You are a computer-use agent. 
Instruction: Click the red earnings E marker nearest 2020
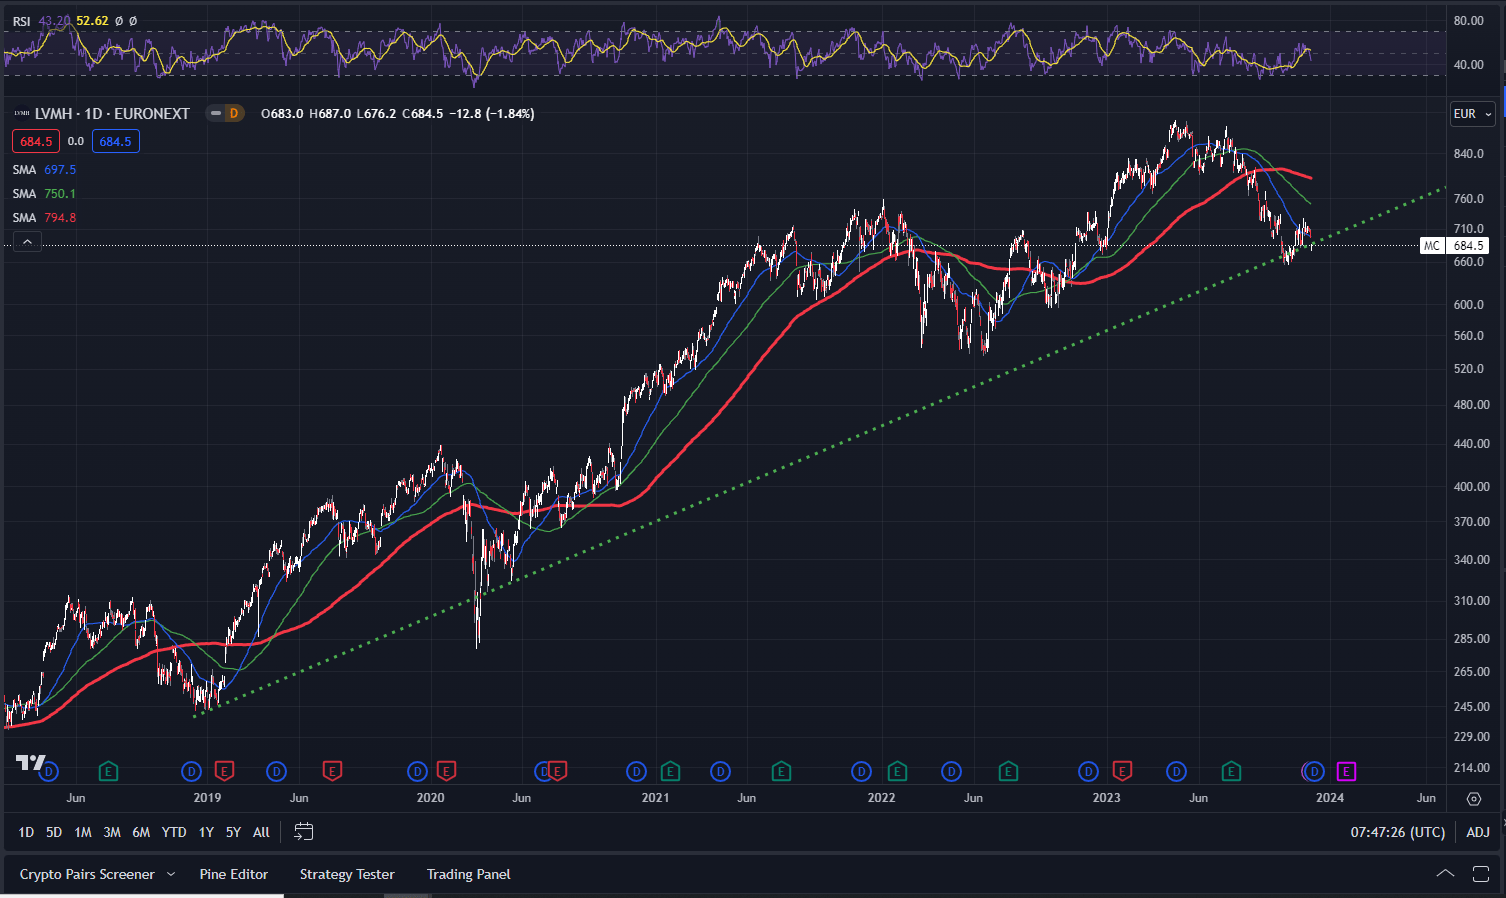click(x=447, y=771)
